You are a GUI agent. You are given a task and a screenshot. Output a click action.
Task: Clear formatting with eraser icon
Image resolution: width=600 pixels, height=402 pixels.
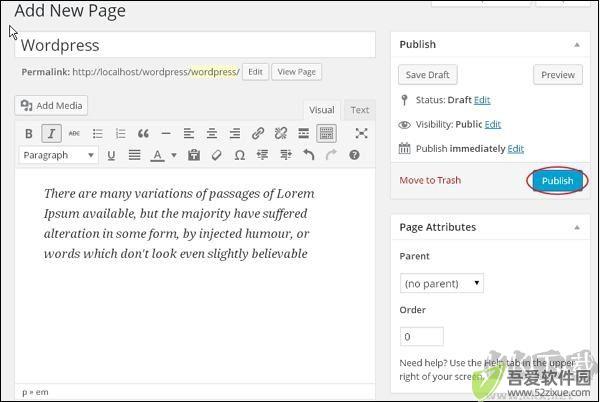[x=217, y=155]
